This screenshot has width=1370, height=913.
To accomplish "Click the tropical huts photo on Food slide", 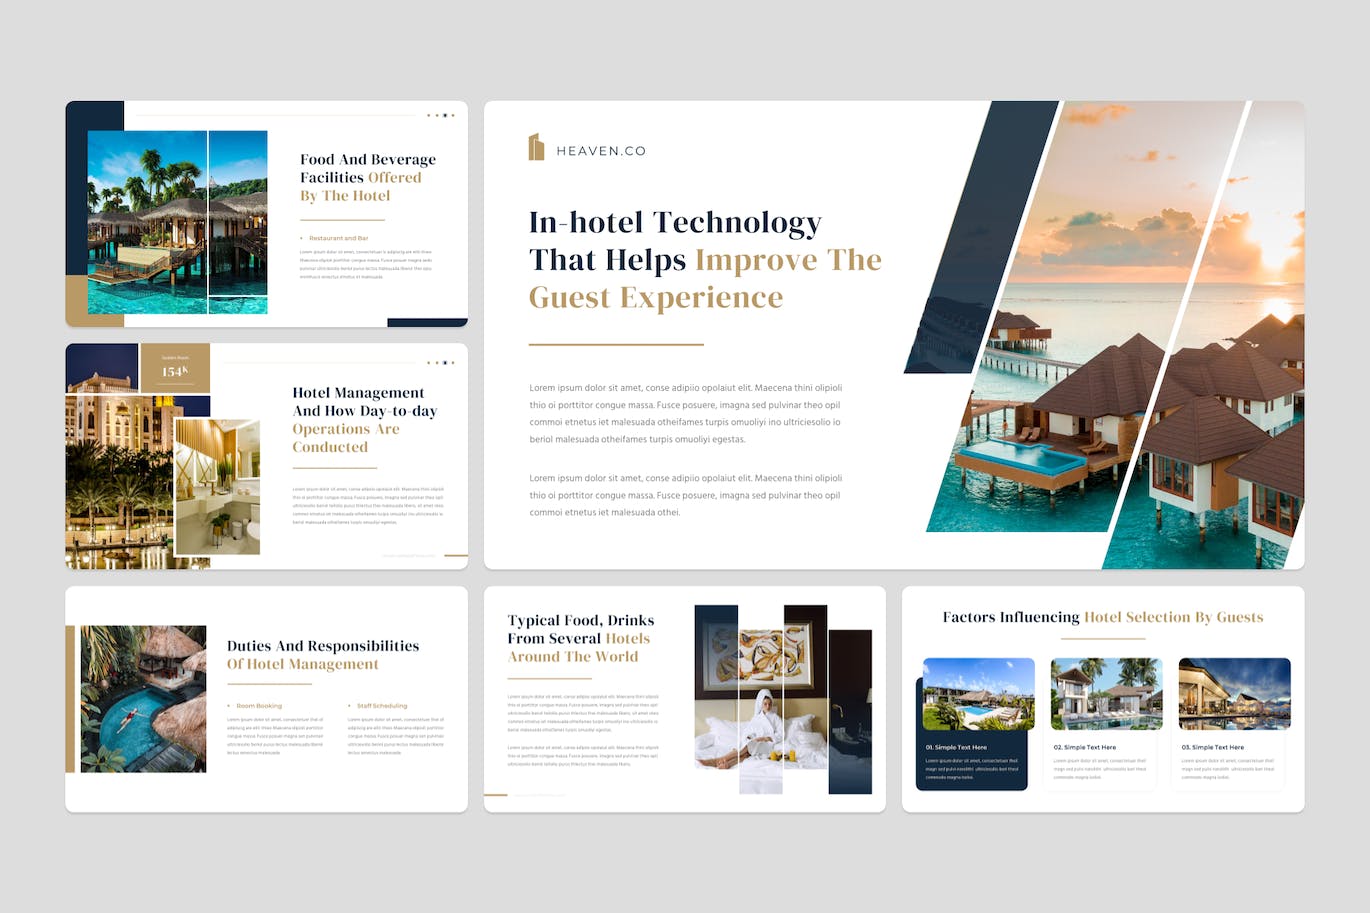I will tap(177, 222).
